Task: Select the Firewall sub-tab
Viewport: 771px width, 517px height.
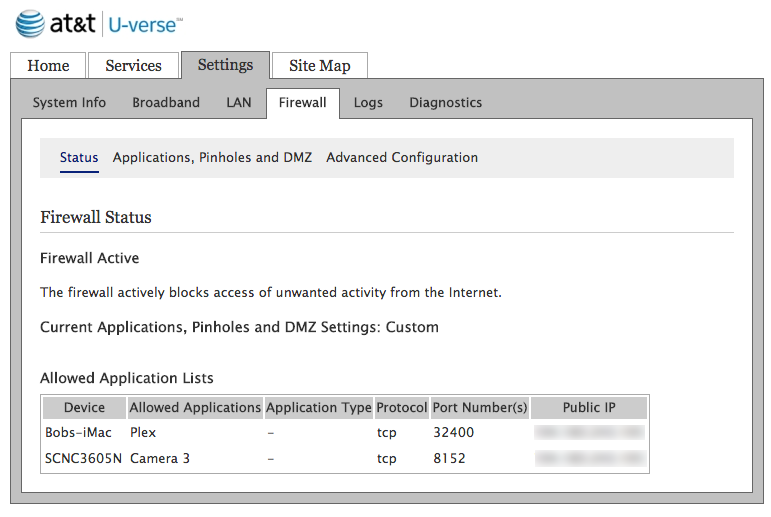Action: tap(302, 103)
